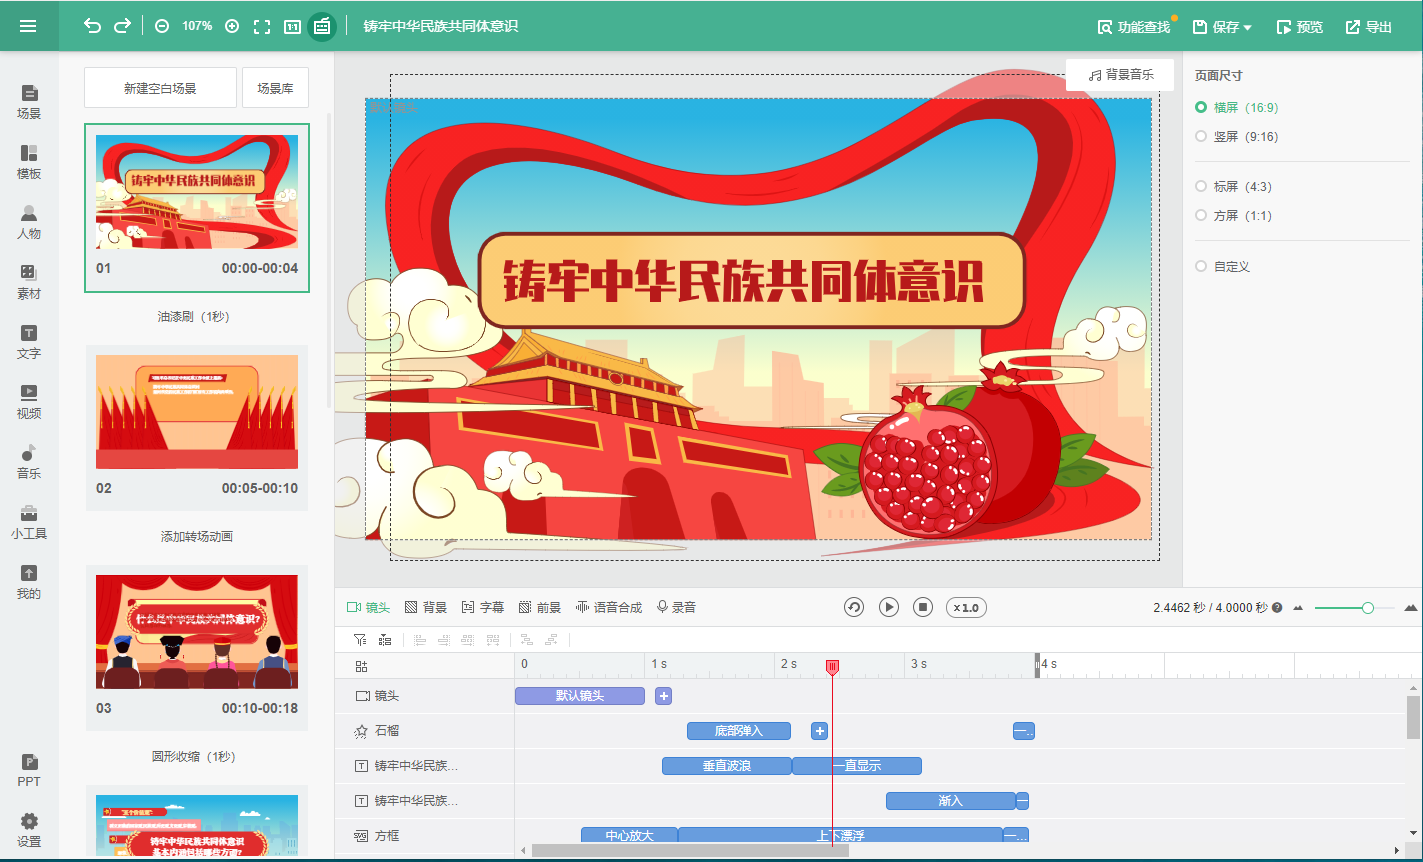Click 添加转场动画 under scene 02
This screenshot has height=862, width=1423.
coord(197,536)
